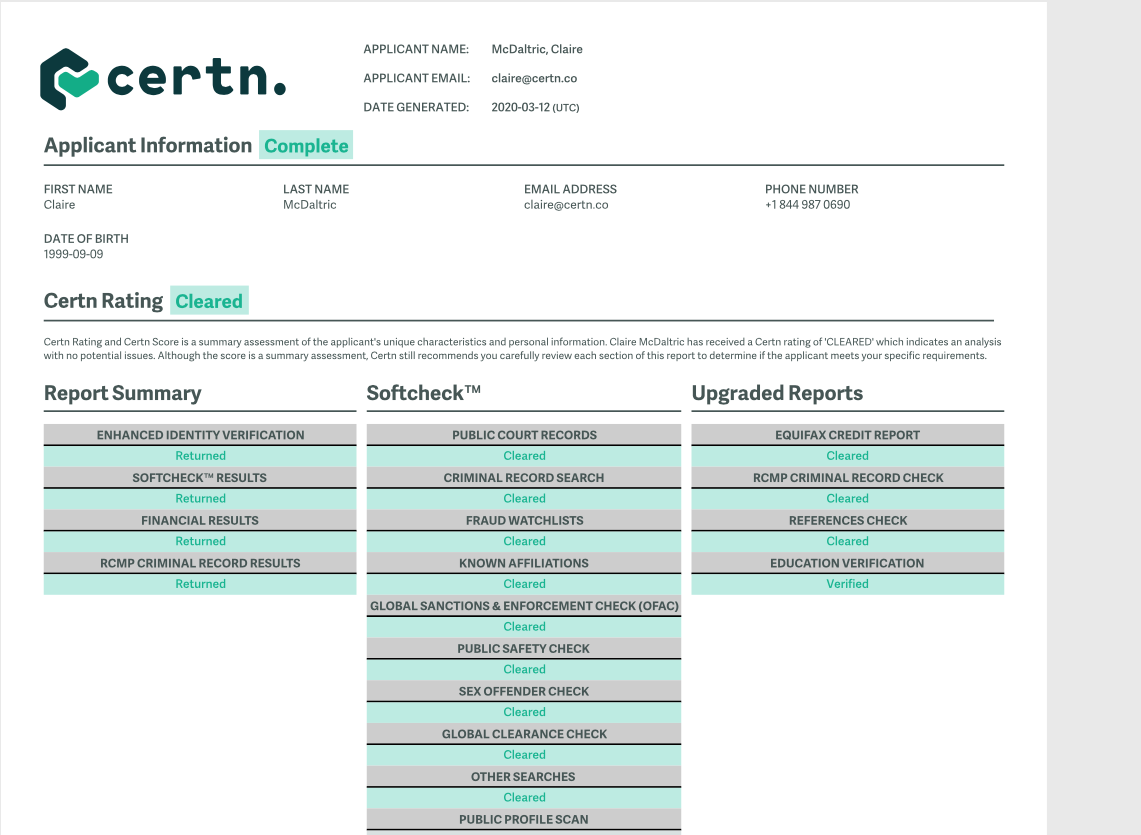Open the Public Court Records check

(524, 434)
